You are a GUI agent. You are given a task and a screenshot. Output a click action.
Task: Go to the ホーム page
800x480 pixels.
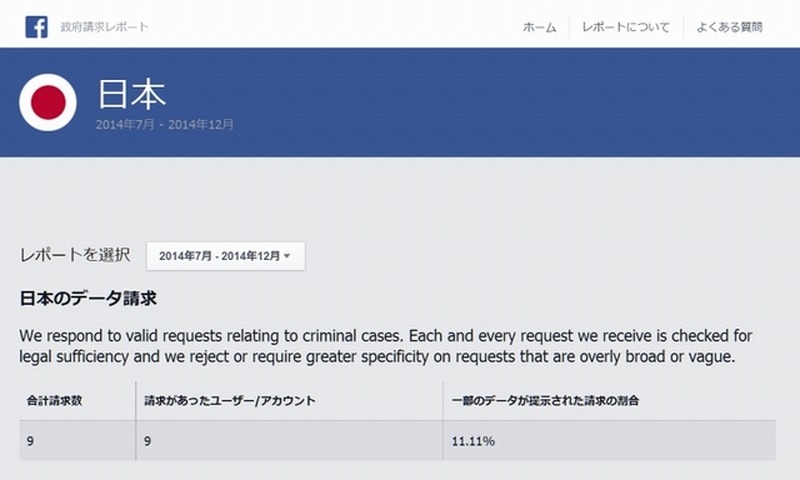point(539,27)
